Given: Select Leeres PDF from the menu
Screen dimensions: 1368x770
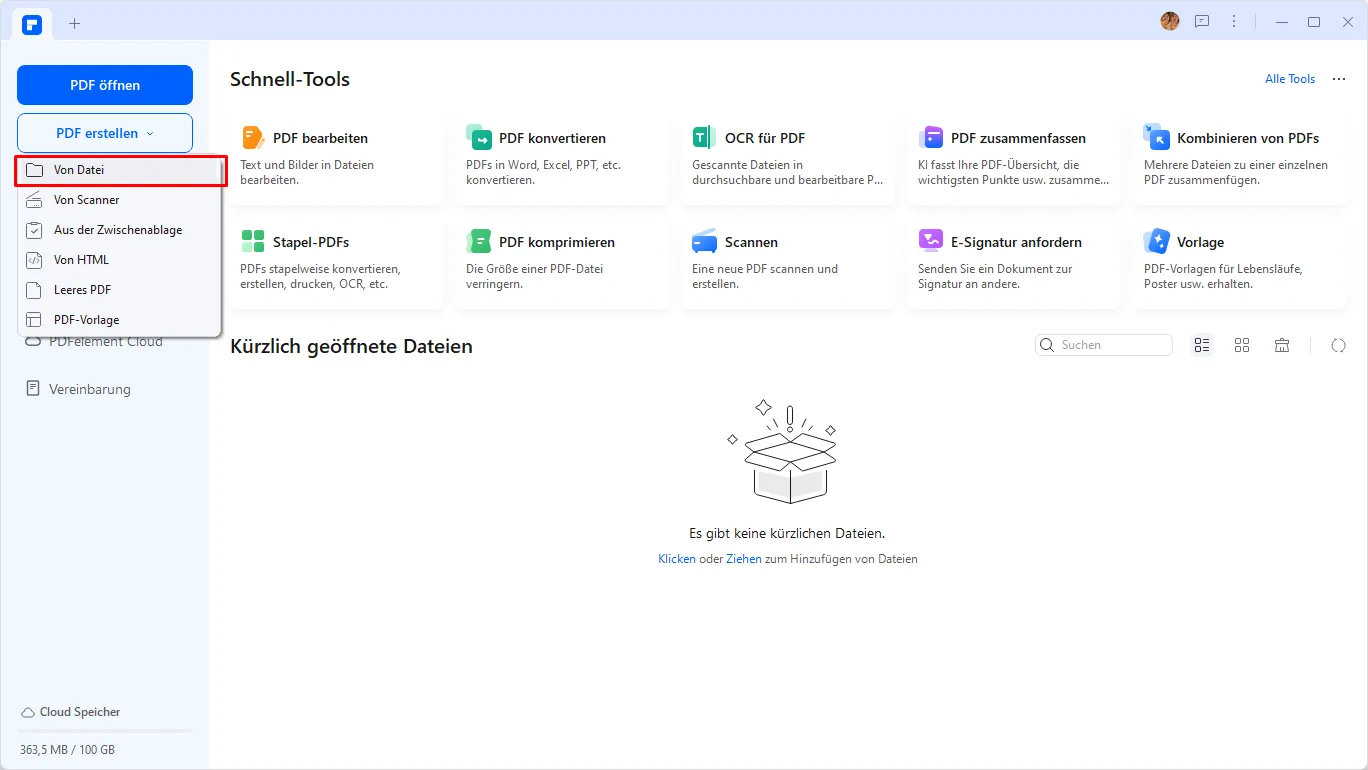Looking at the screenshot, I should [80, 289].
